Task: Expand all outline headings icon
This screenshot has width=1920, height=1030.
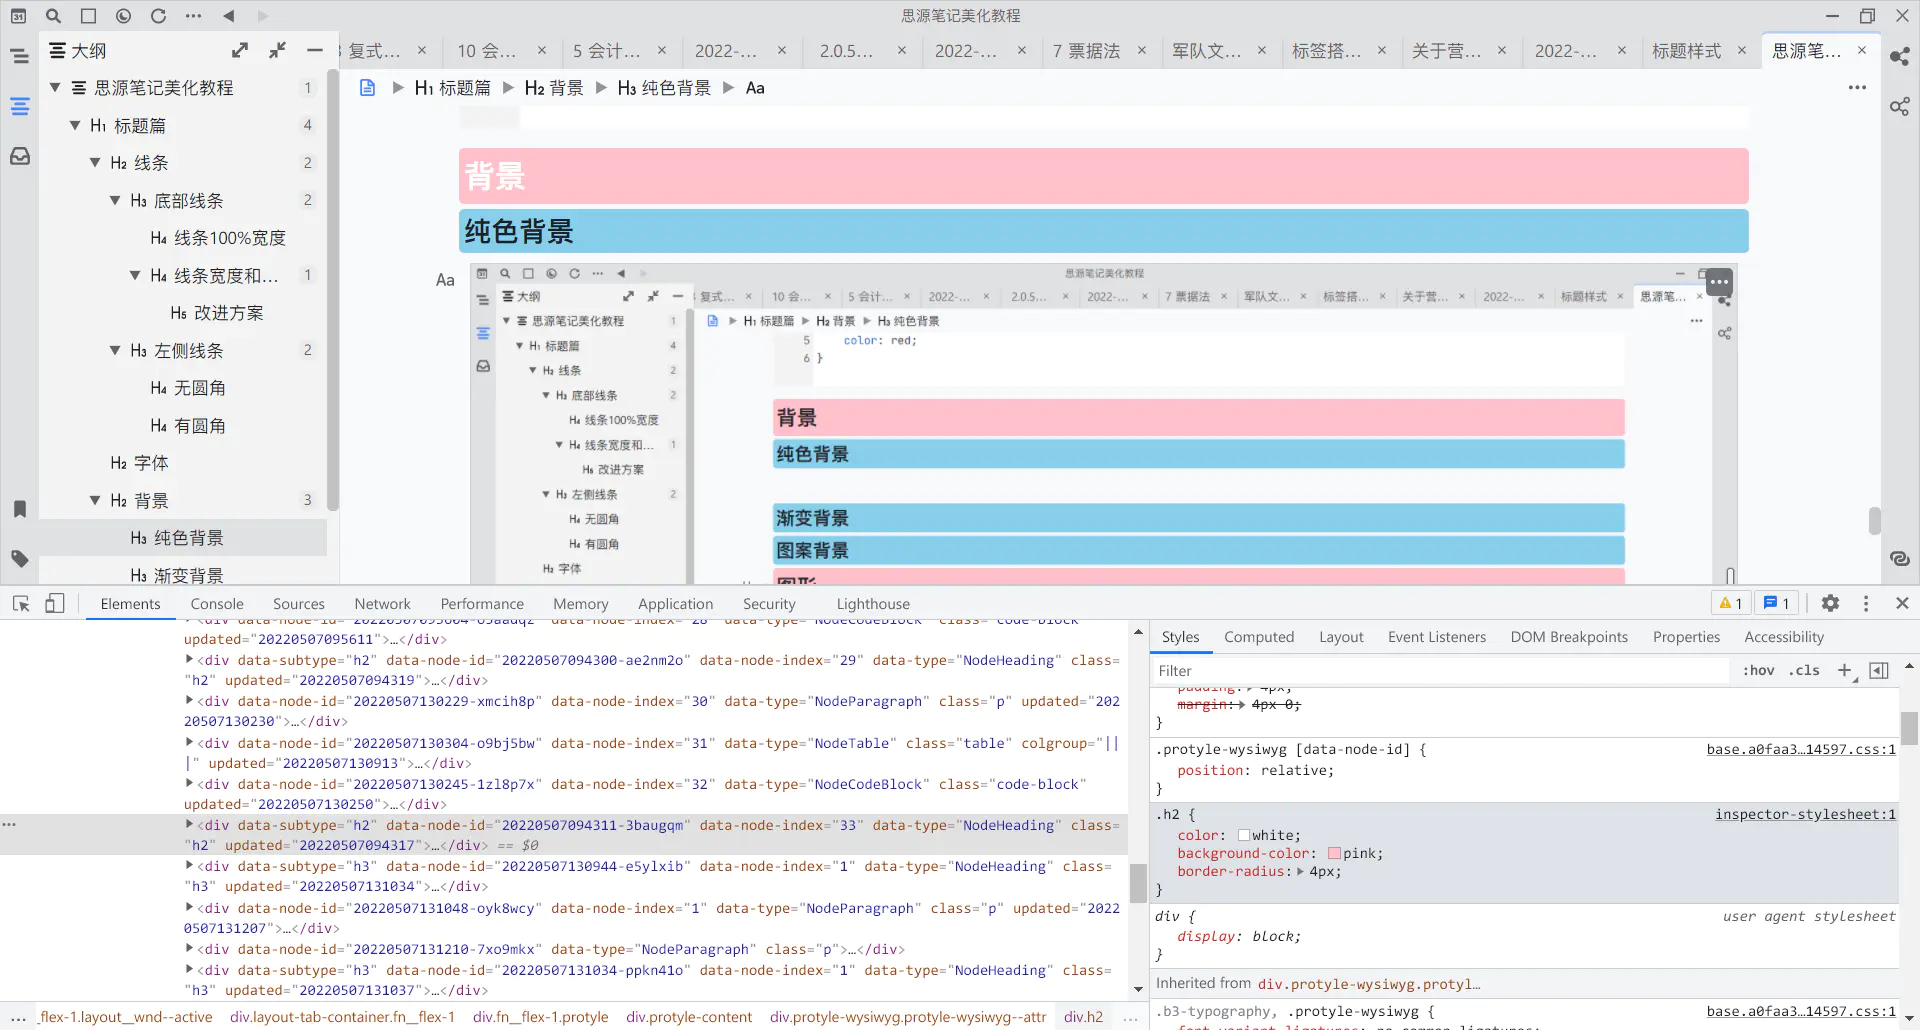Action: [x=240, y=50]
